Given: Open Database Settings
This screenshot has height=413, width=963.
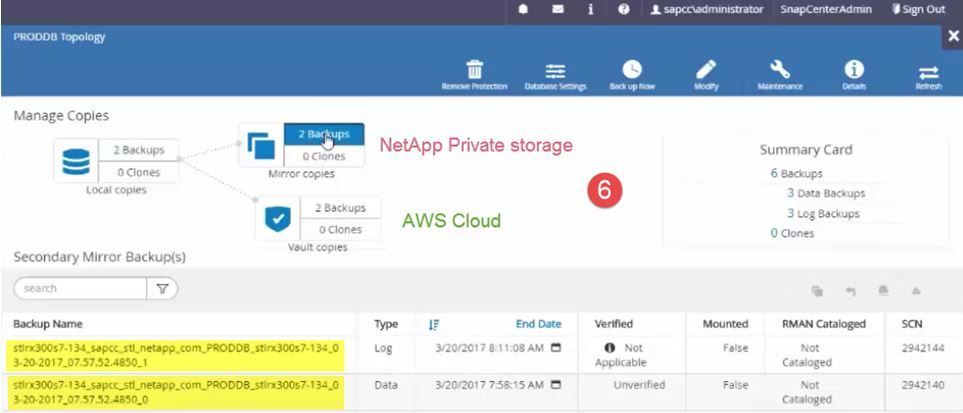Looking at the screenshot, I should pos(555,69).
